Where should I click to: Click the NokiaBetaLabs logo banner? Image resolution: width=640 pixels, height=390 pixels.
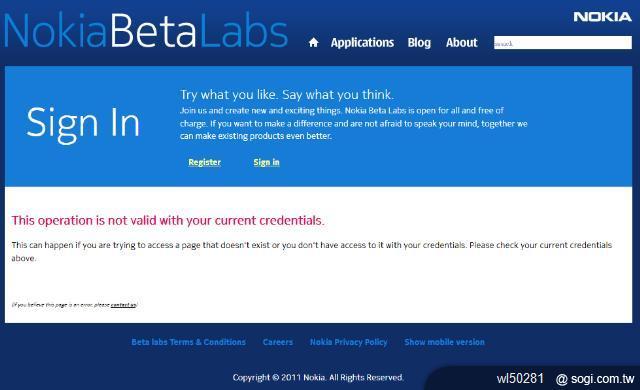pos(146,31)
